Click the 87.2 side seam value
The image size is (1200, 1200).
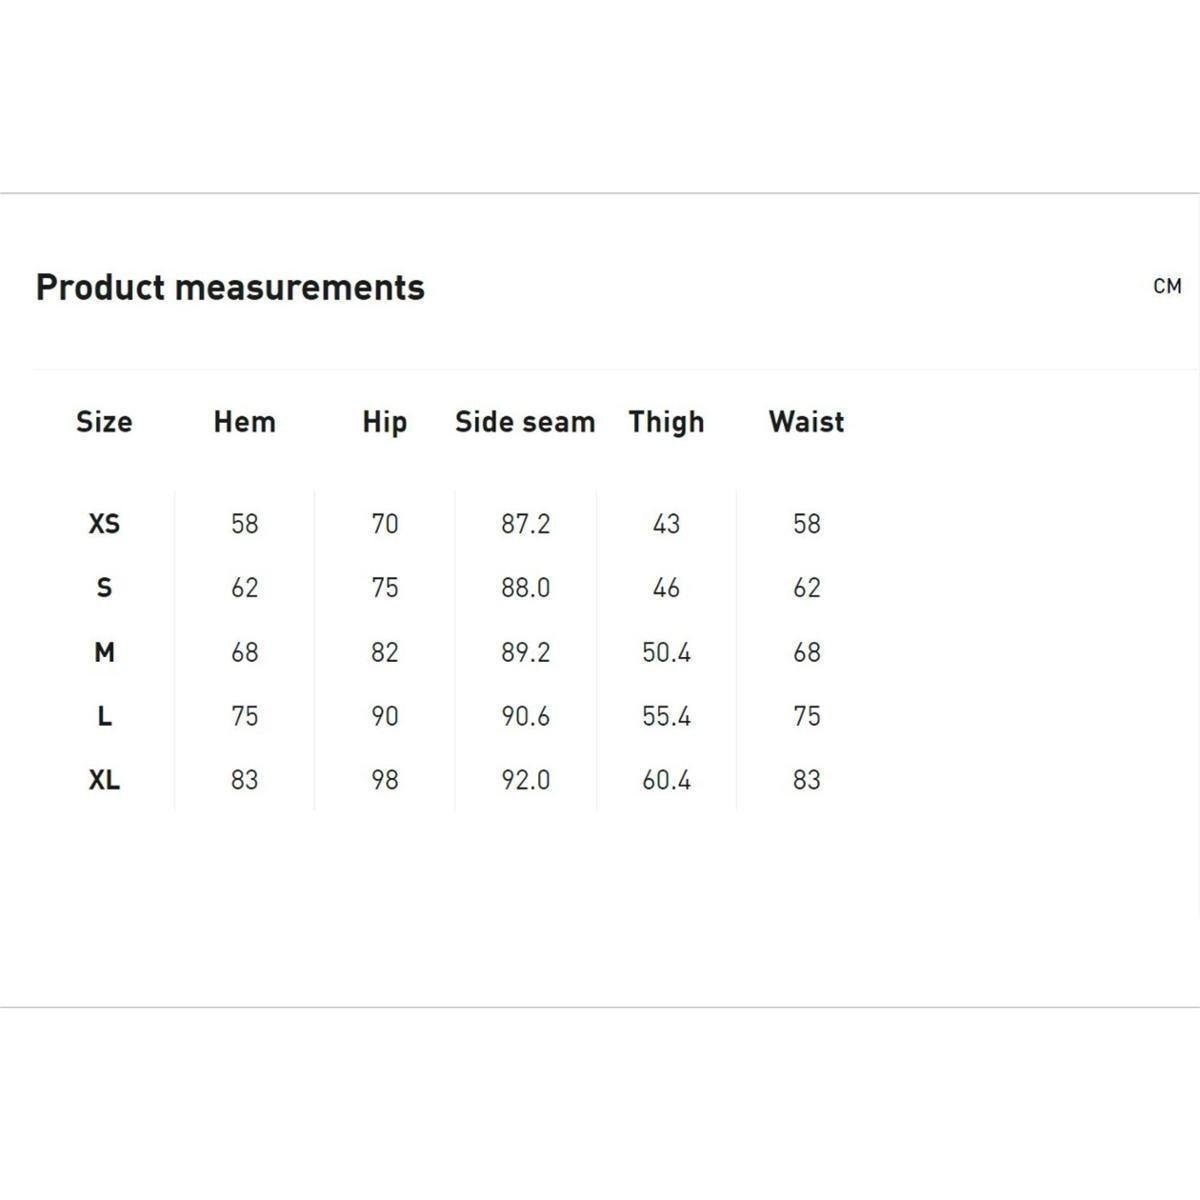tap(525, 524)
